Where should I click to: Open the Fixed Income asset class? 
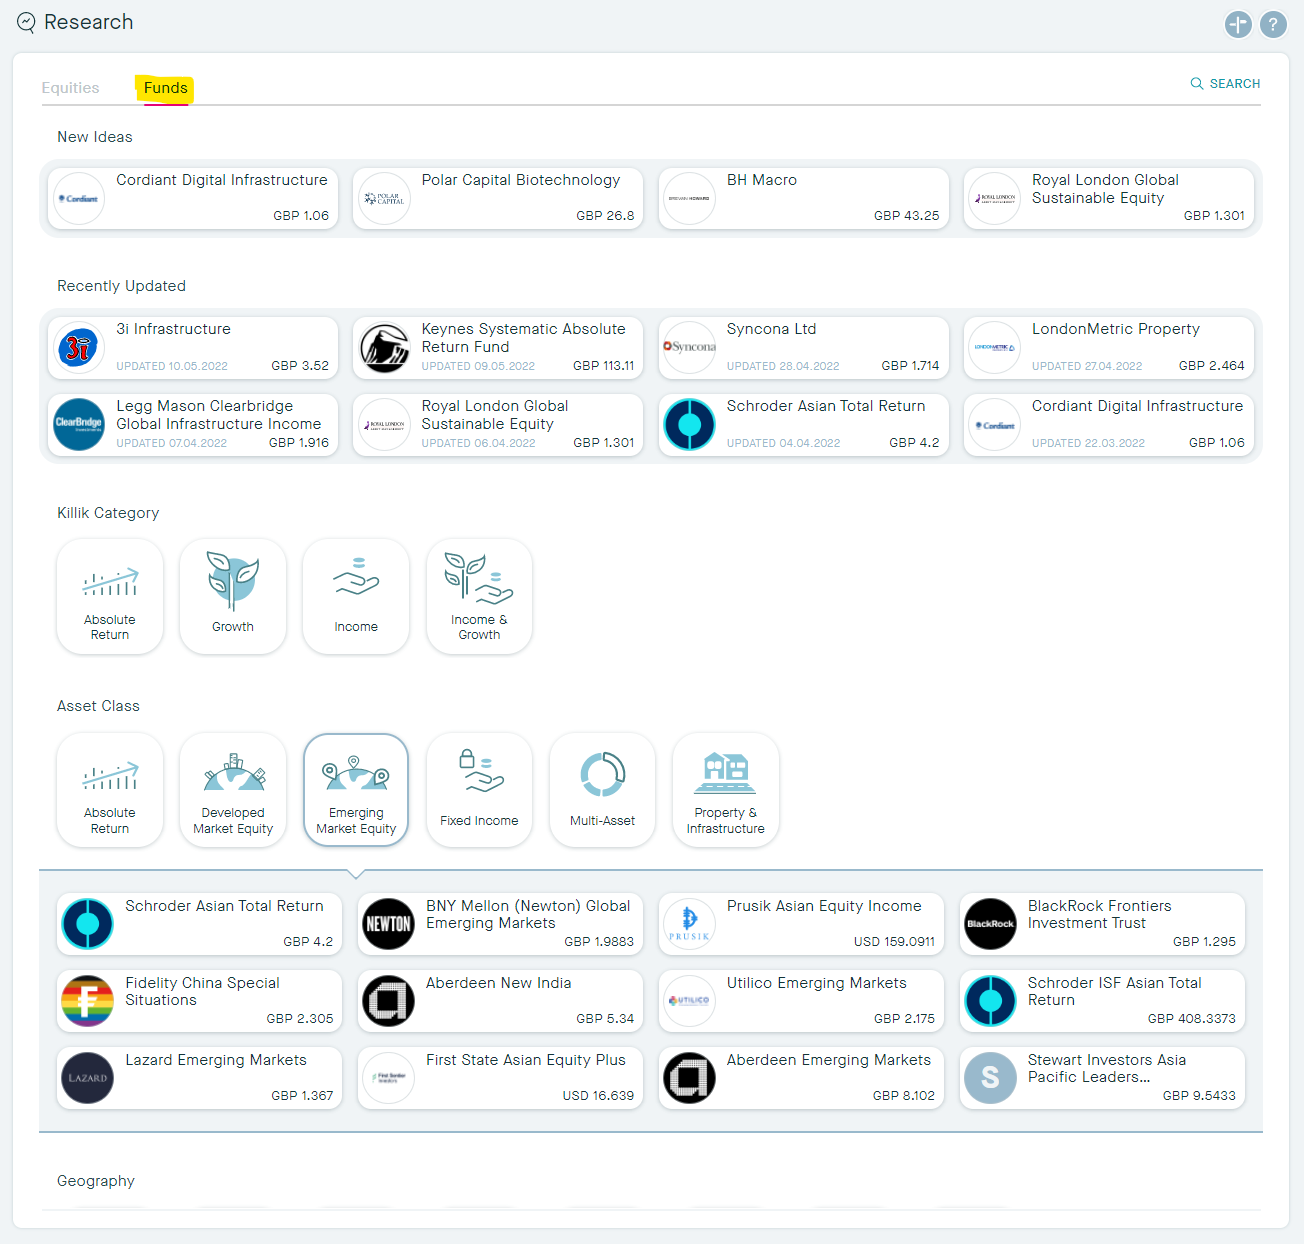coord(479,790)
